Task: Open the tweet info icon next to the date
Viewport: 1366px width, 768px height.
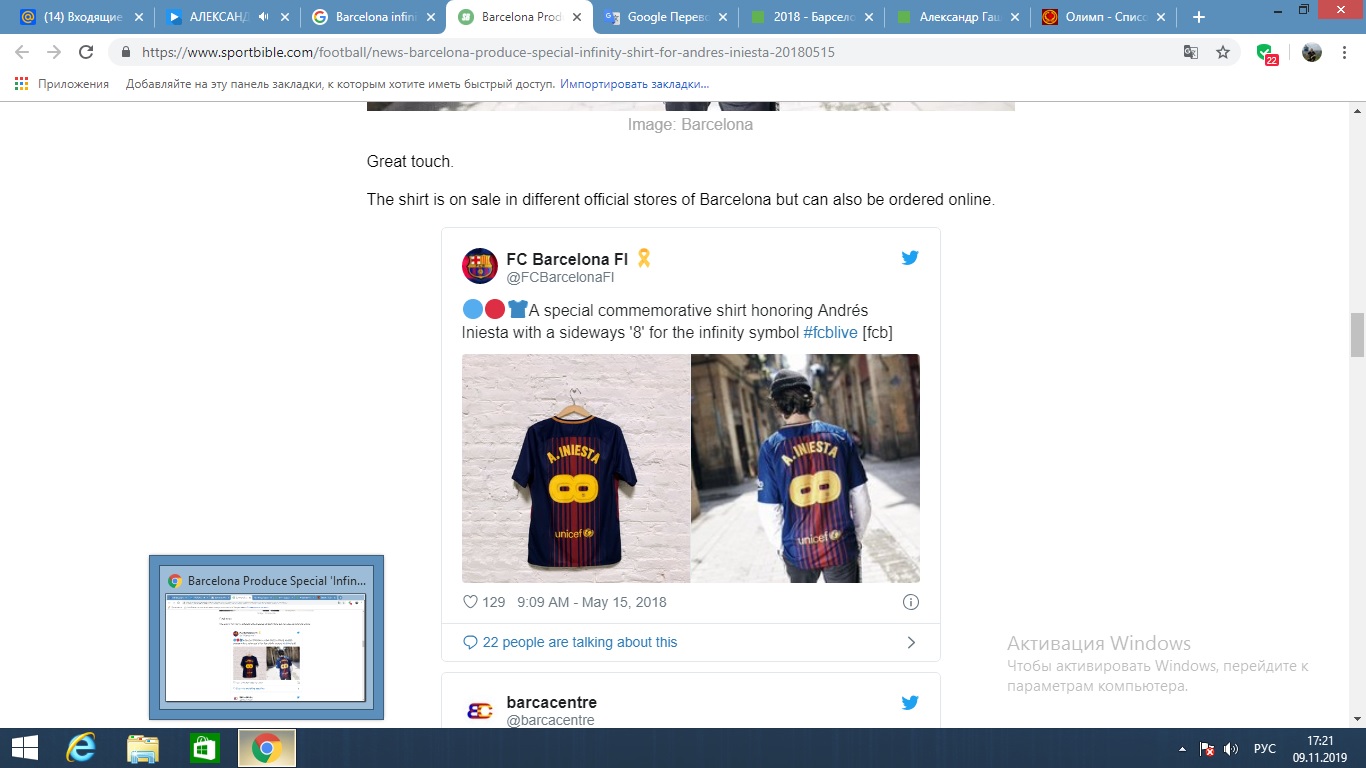Action: coord(911,602)
